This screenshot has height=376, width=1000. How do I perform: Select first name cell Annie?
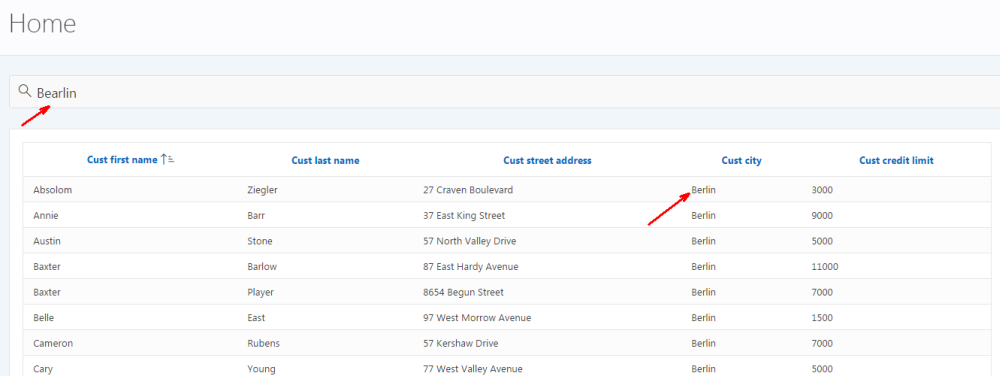pos(46,215)
